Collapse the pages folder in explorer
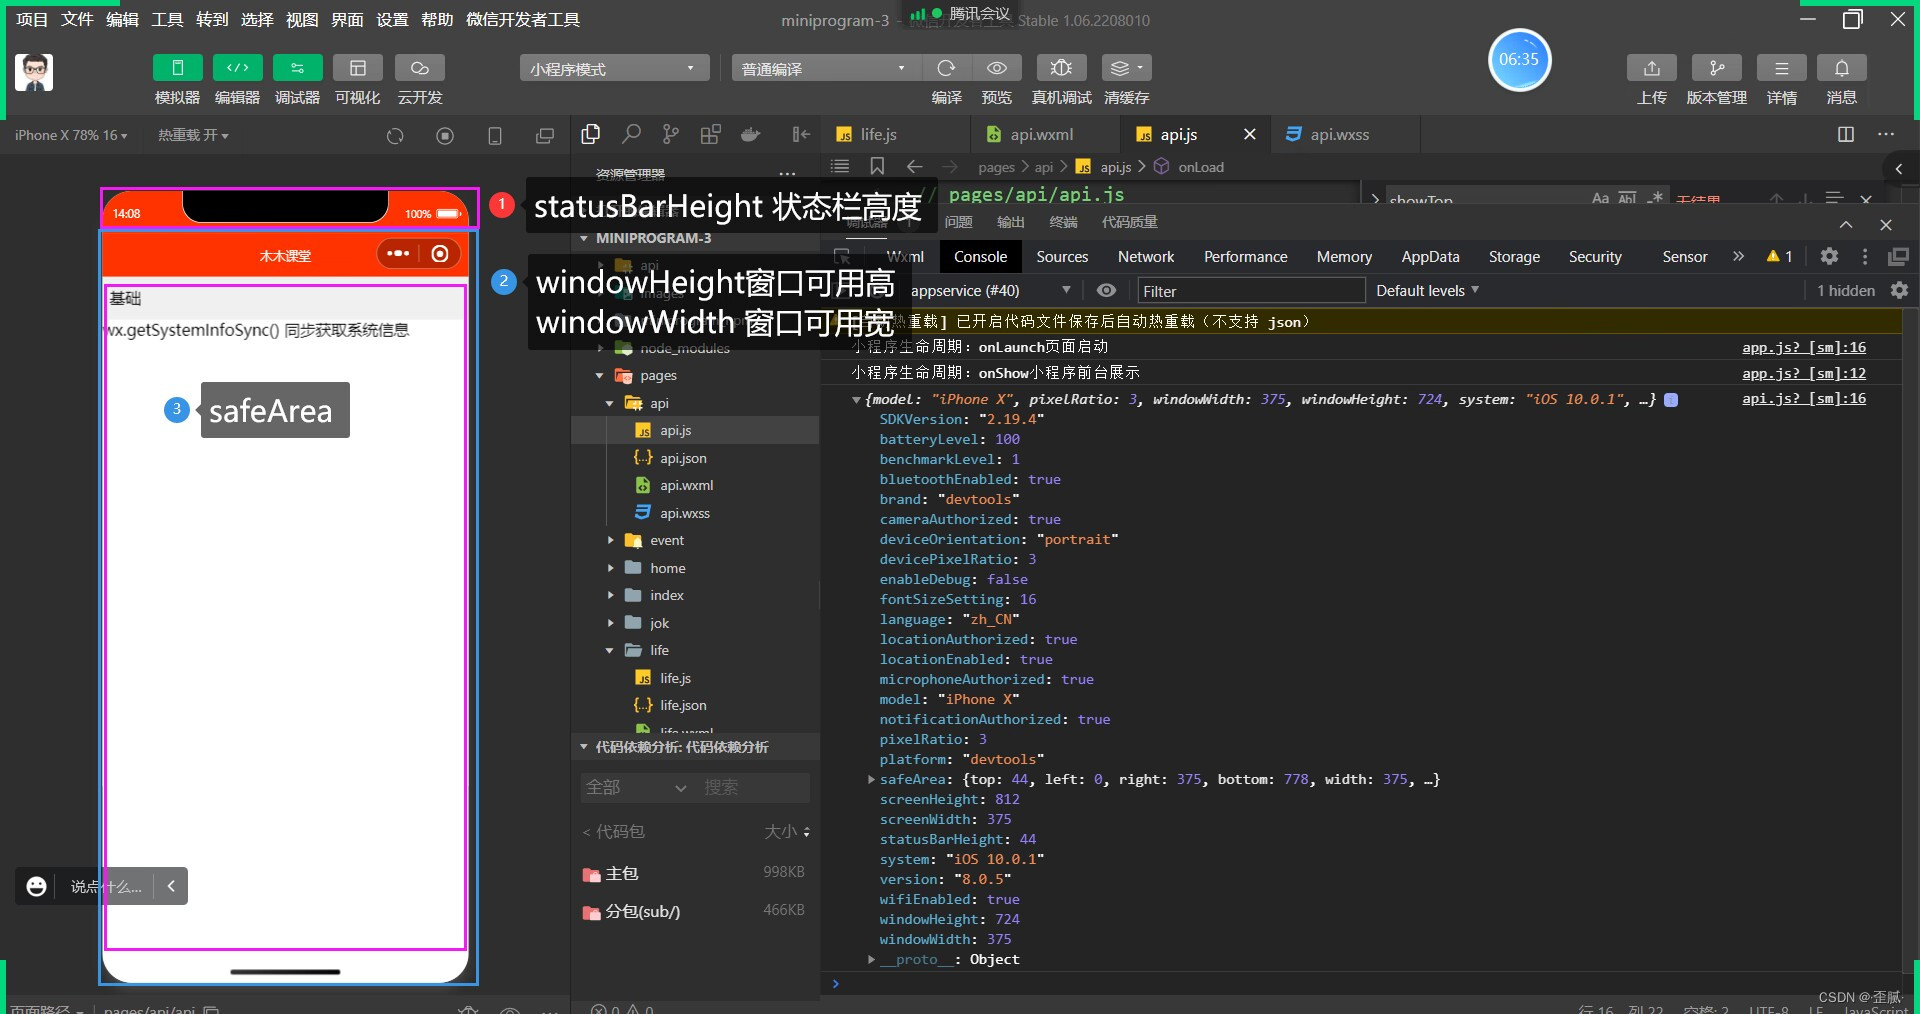 (x=600, y=376)
